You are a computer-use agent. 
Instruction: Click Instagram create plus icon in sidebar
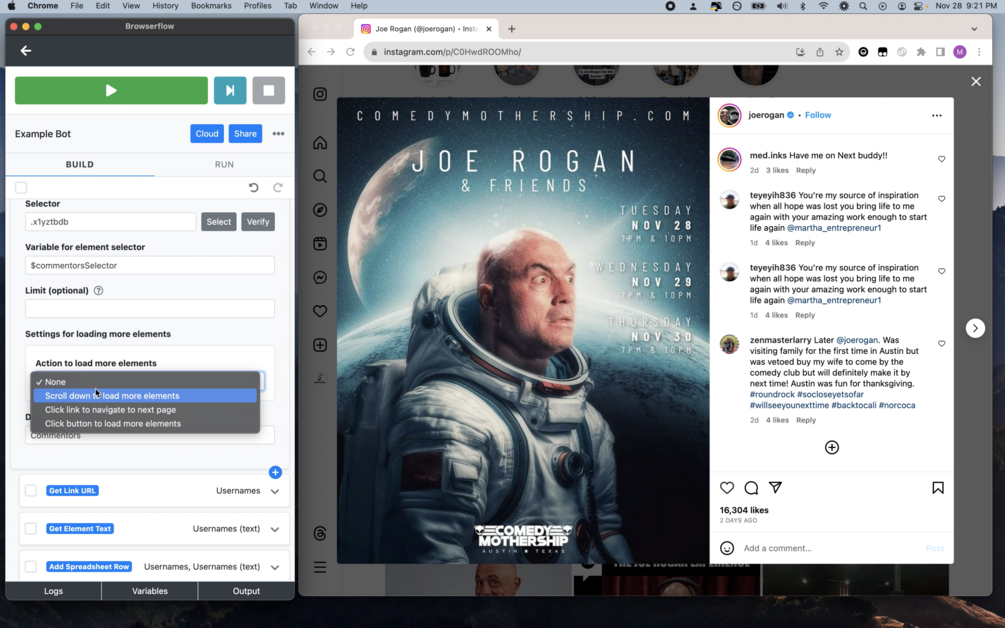320,345
